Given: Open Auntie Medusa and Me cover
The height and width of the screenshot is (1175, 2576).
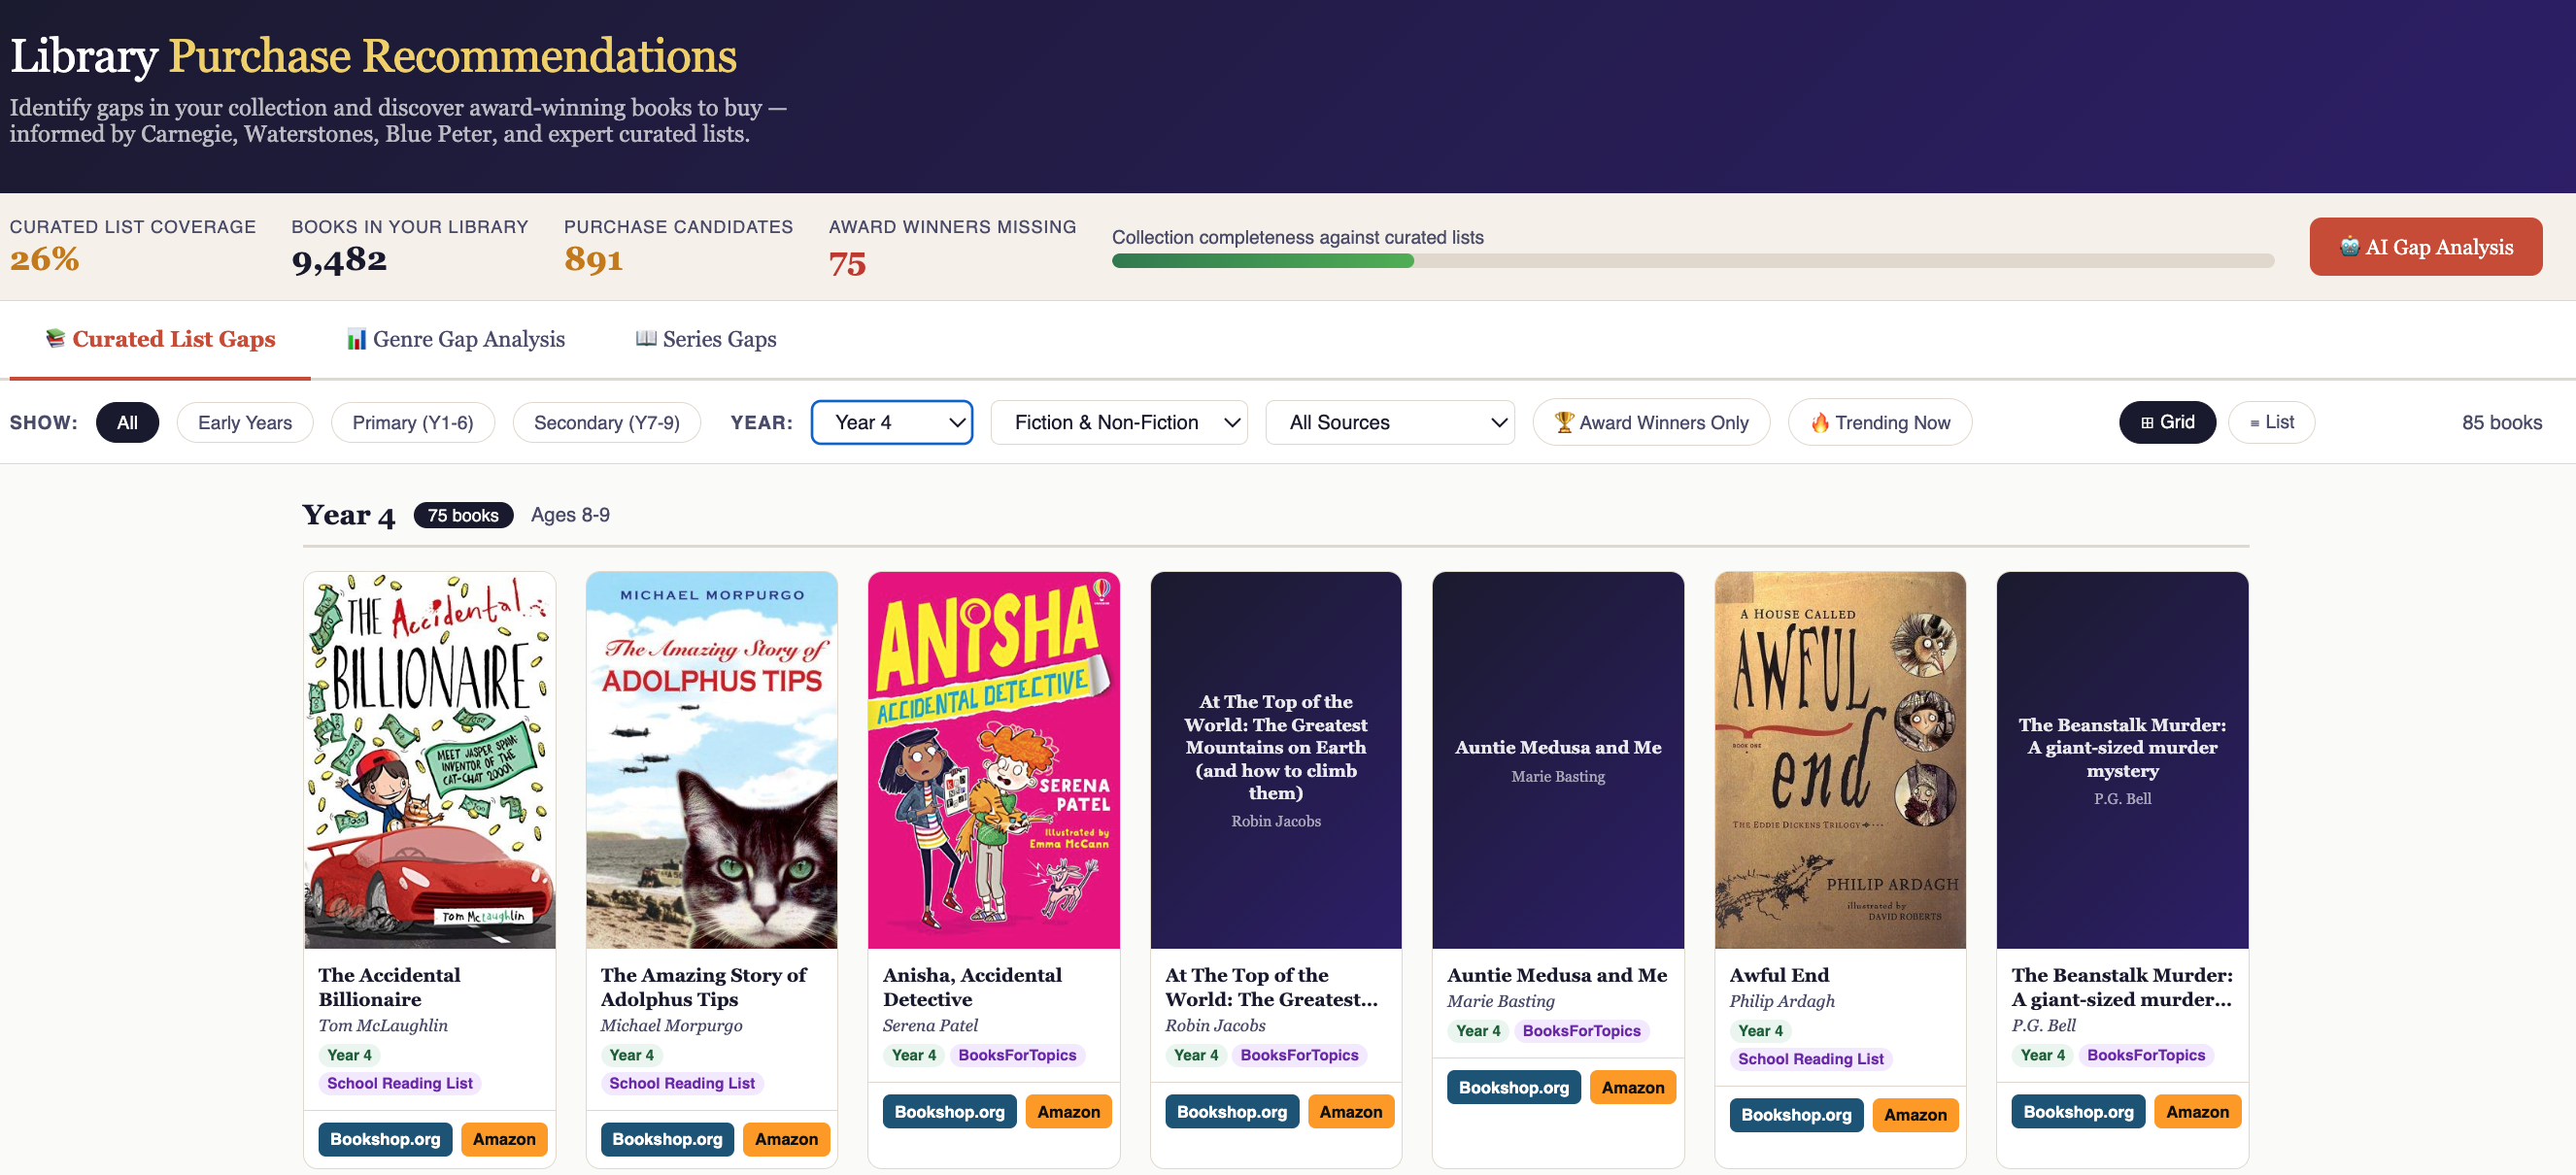Looking at the screenshot, I should 1558,760.
